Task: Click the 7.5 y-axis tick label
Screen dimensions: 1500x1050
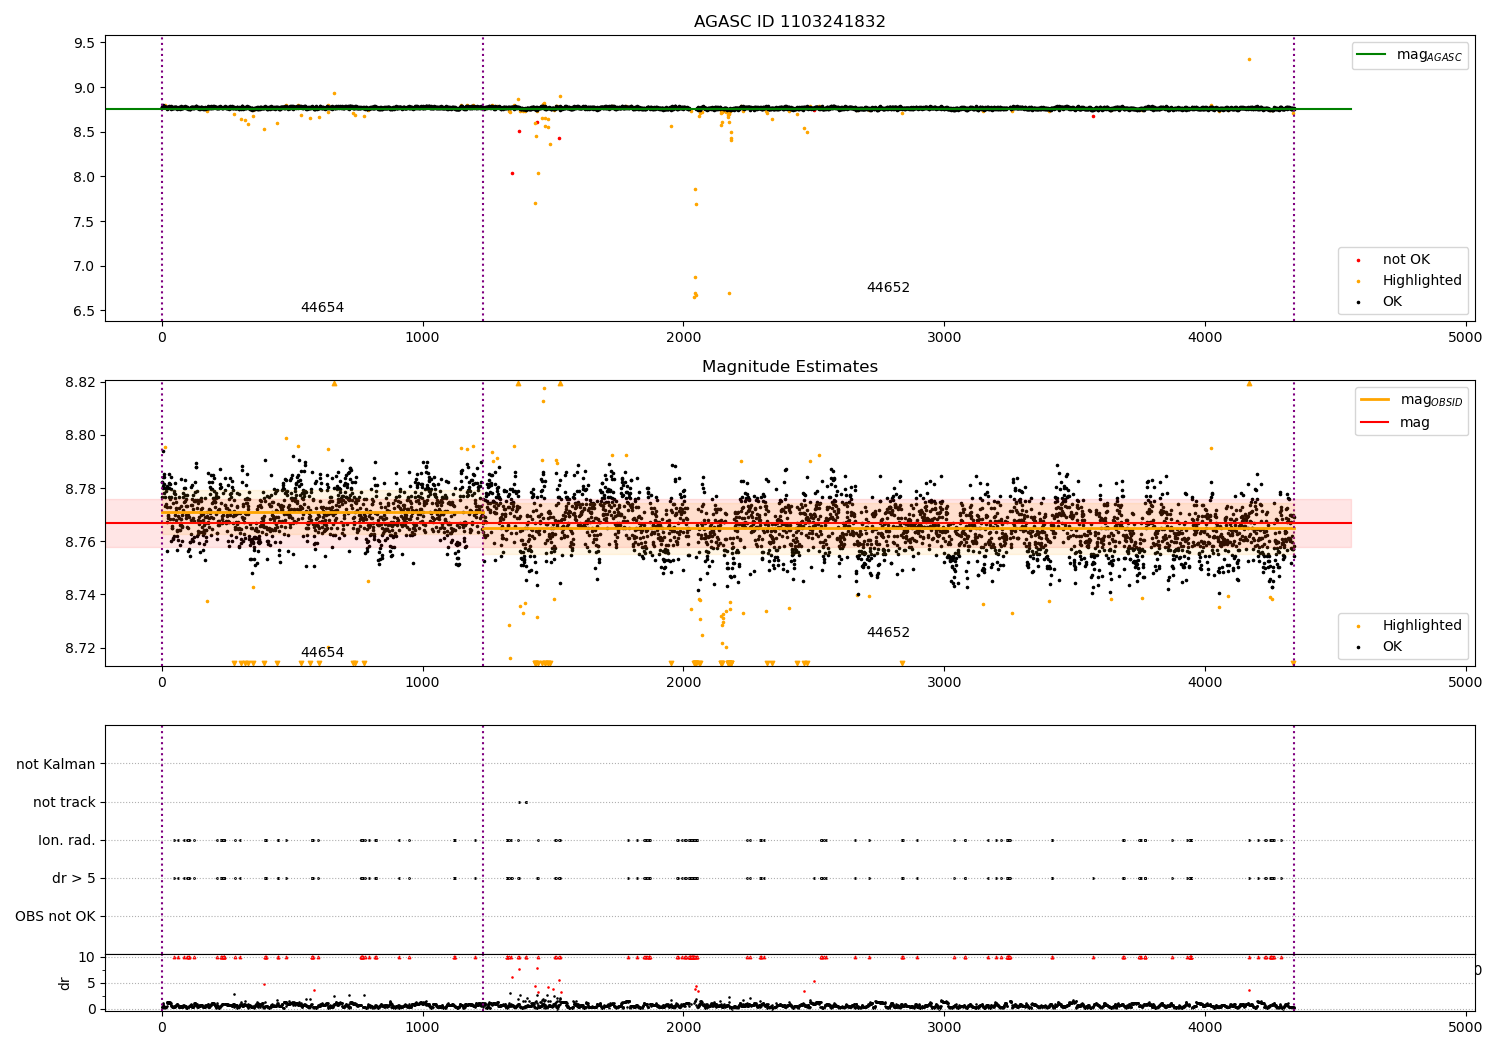Action: click(84, 222)
